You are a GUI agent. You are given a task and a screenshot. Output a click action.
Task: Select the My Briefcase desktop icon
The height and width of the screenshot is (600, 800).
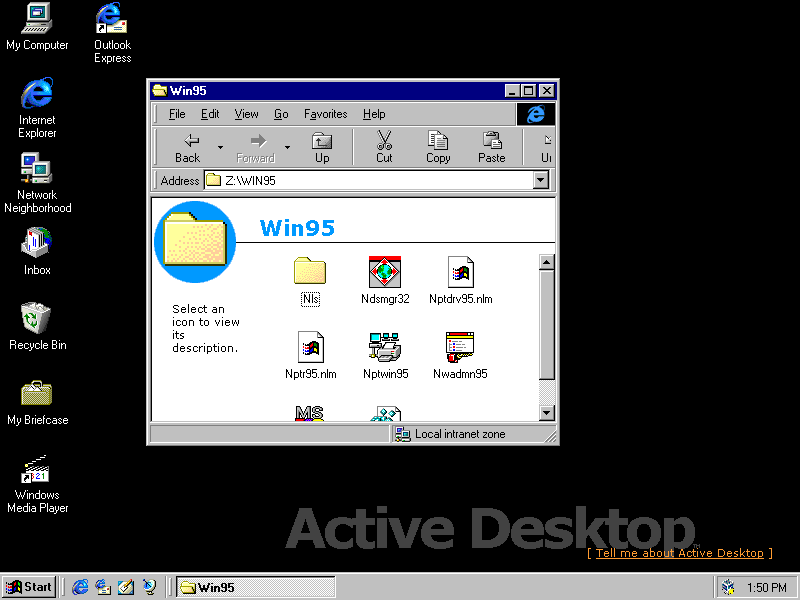[x=37, y=402]
